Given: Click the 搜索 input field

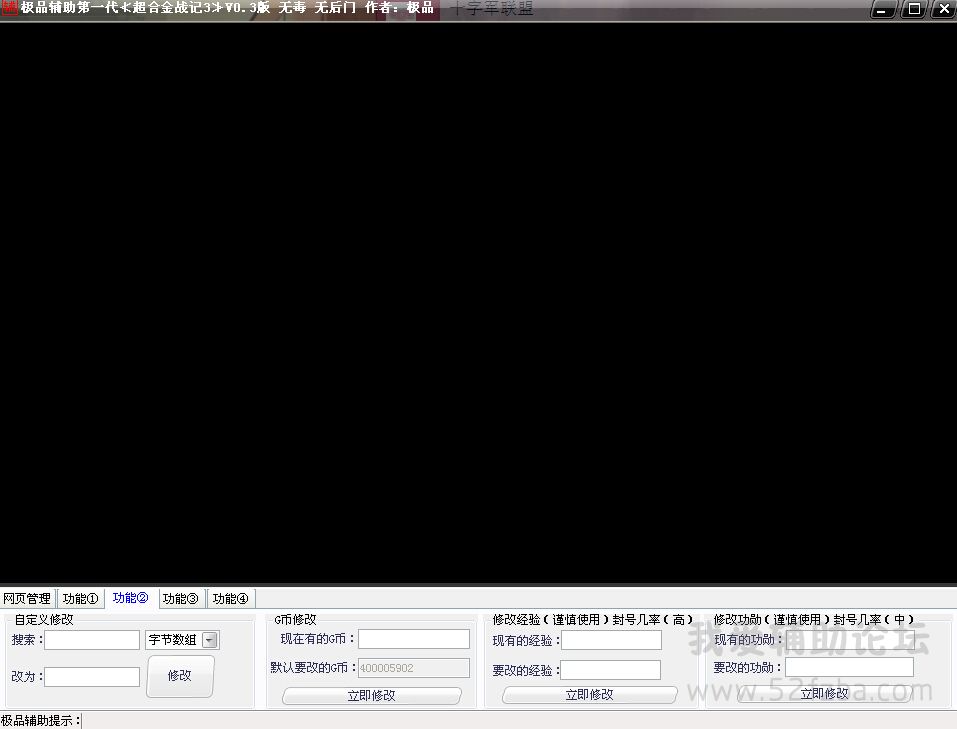Looking at the screenshot, I should point(92,640).
